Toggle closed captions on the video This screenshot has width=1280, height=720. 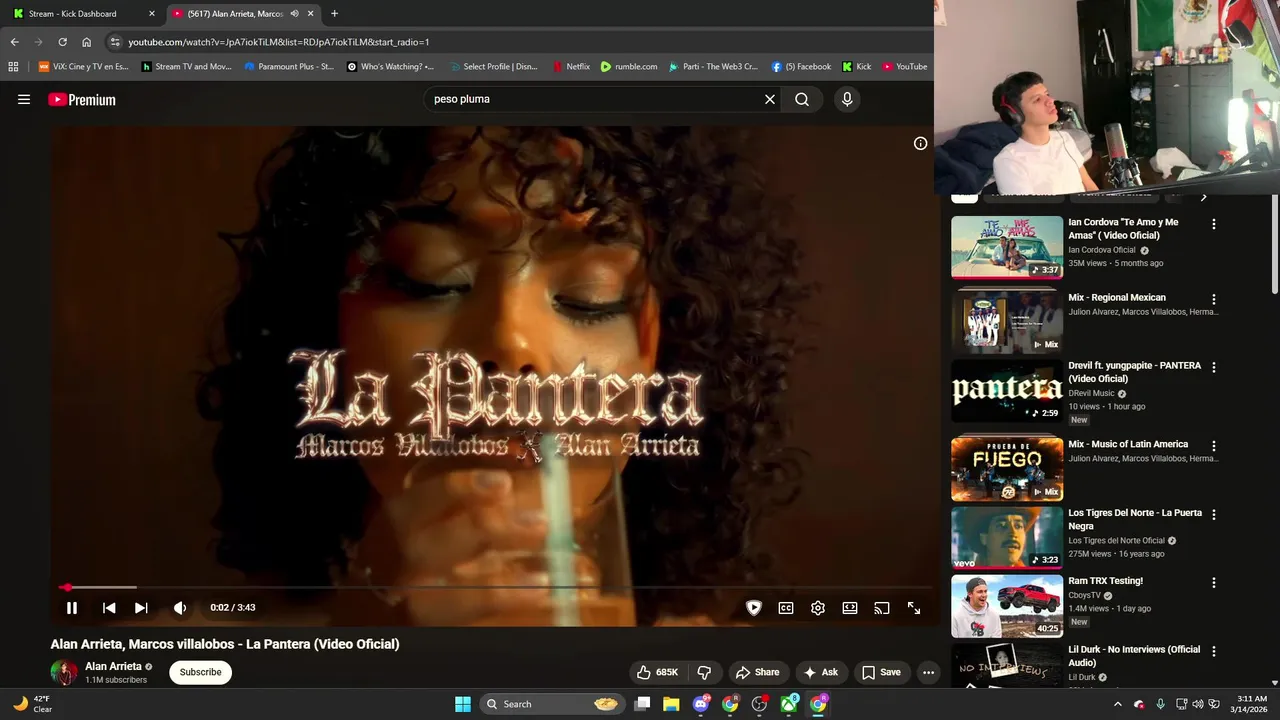coord(786,608)
